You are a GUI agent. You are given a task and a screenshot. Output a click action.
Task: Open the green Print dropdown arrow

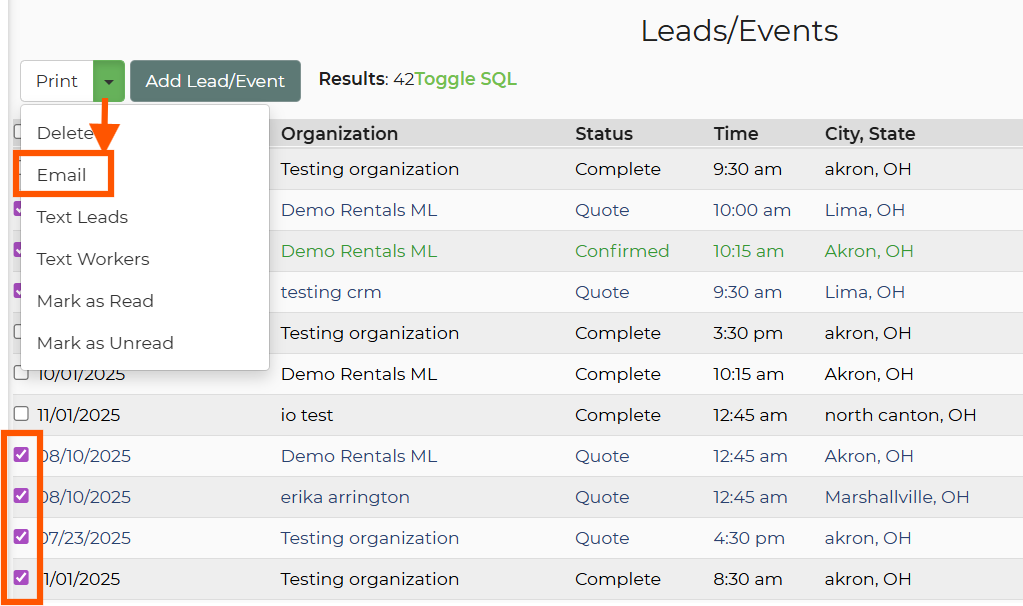(109, 81)
